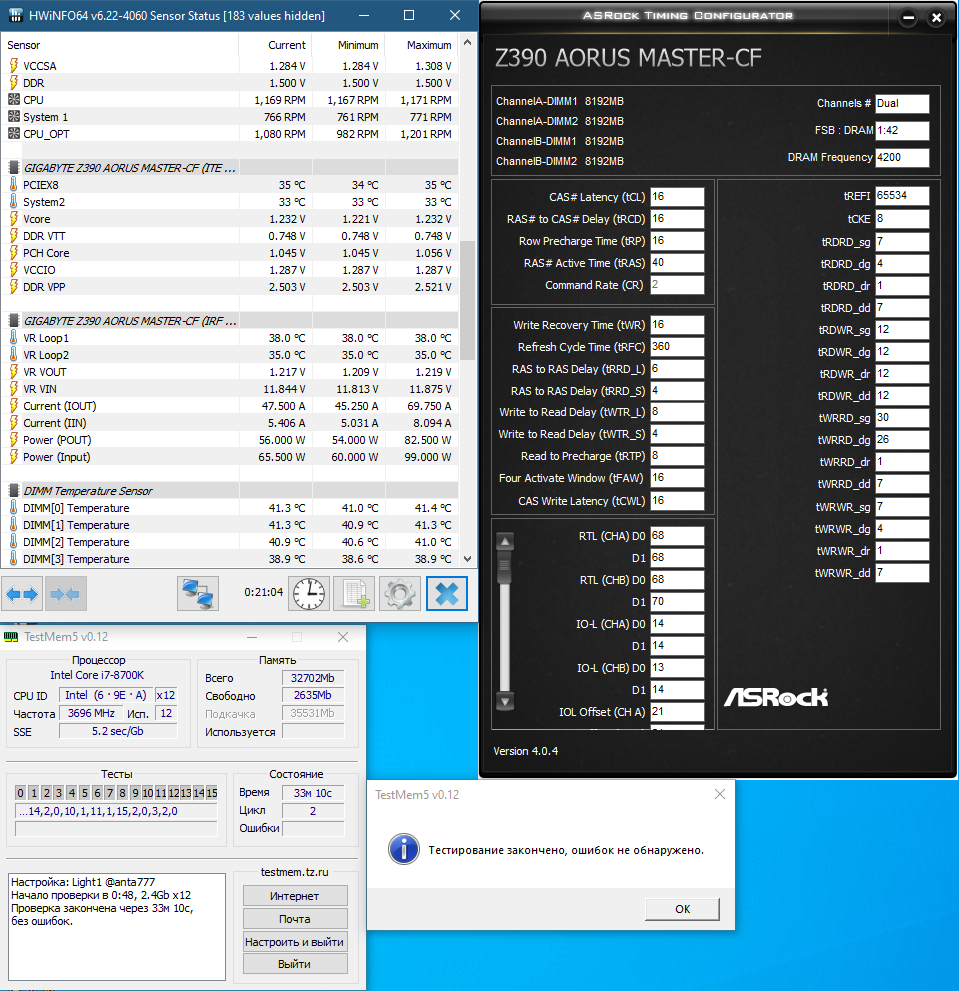Click the DIMM Temperature Sensor chip icon
Screen dimensions: 959x991
(x=14, y=490)
